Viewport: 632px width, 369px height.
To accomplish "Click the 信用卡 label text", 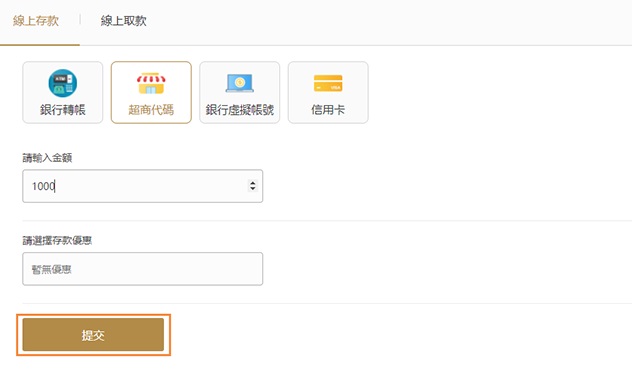I will click(328, 110).
